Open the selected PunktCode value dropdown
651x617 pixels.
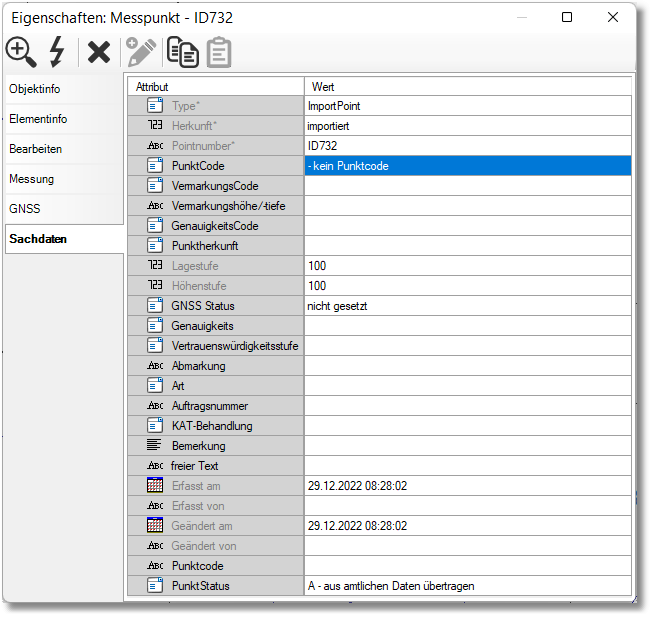coord(467,166)
